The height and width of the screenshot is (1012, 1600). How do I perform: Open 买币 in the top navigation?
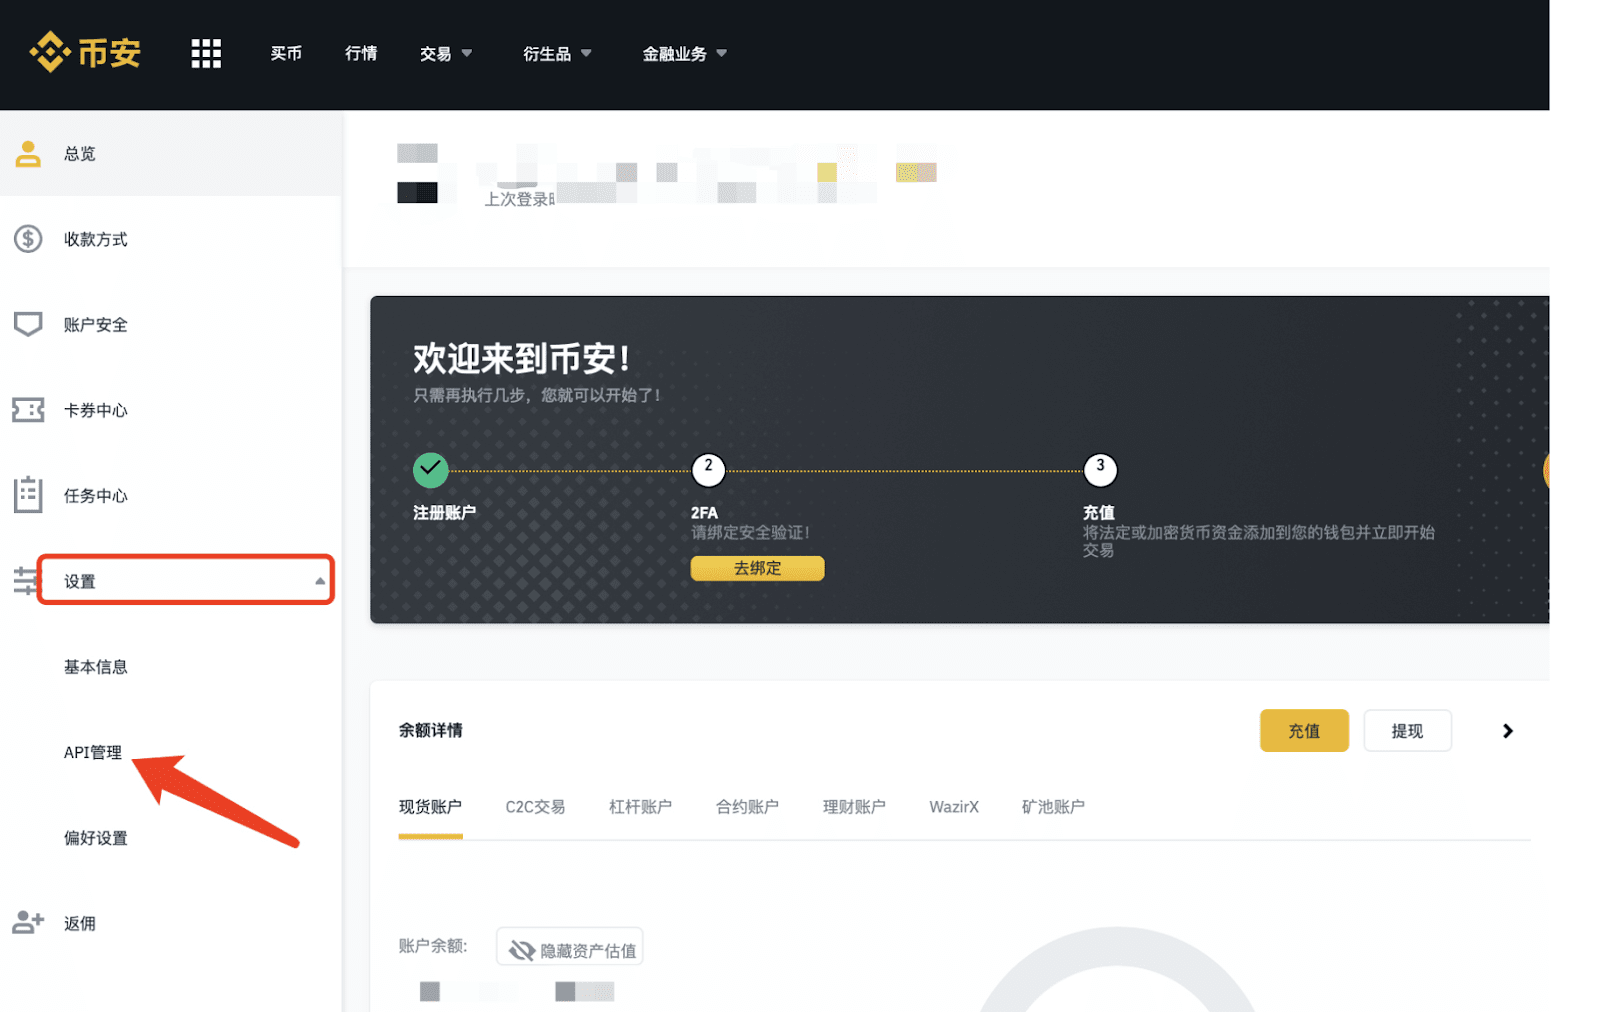pyautogui.click(x=286, y=53)
